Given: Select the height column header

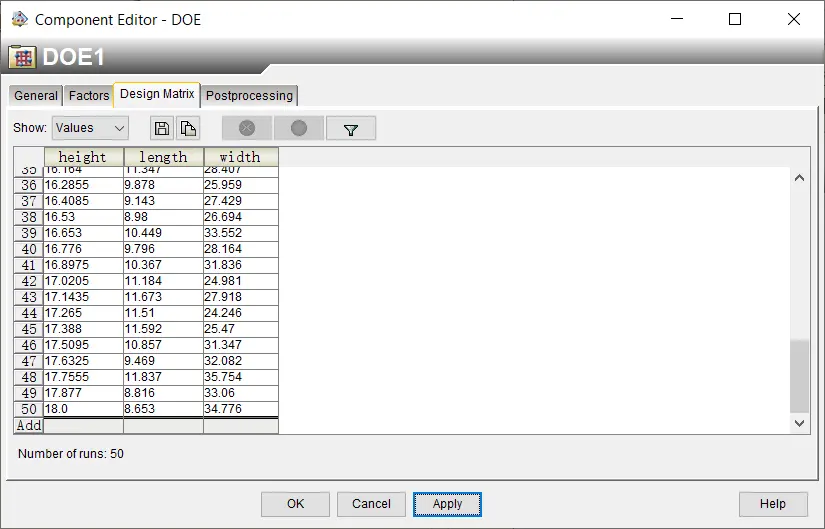Looking at the screenshot, I should [83, 157].
